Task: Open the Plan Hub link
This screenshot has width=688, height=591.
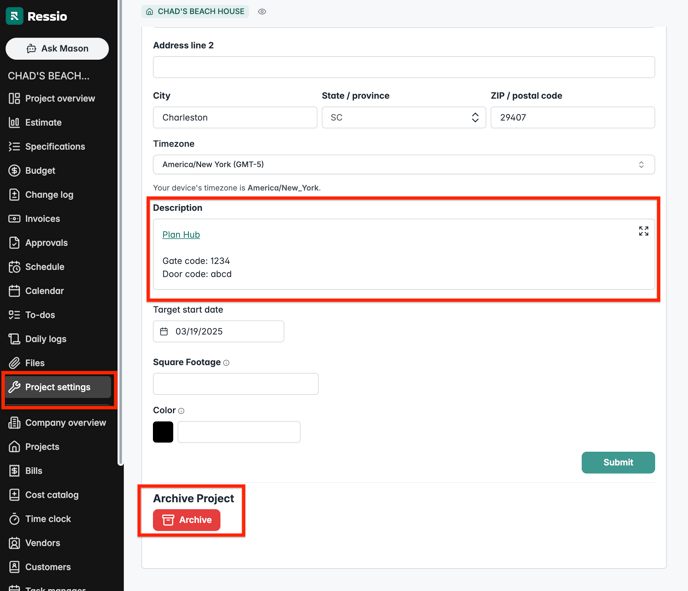Action: pyautogui.click(x=181, y=235)
